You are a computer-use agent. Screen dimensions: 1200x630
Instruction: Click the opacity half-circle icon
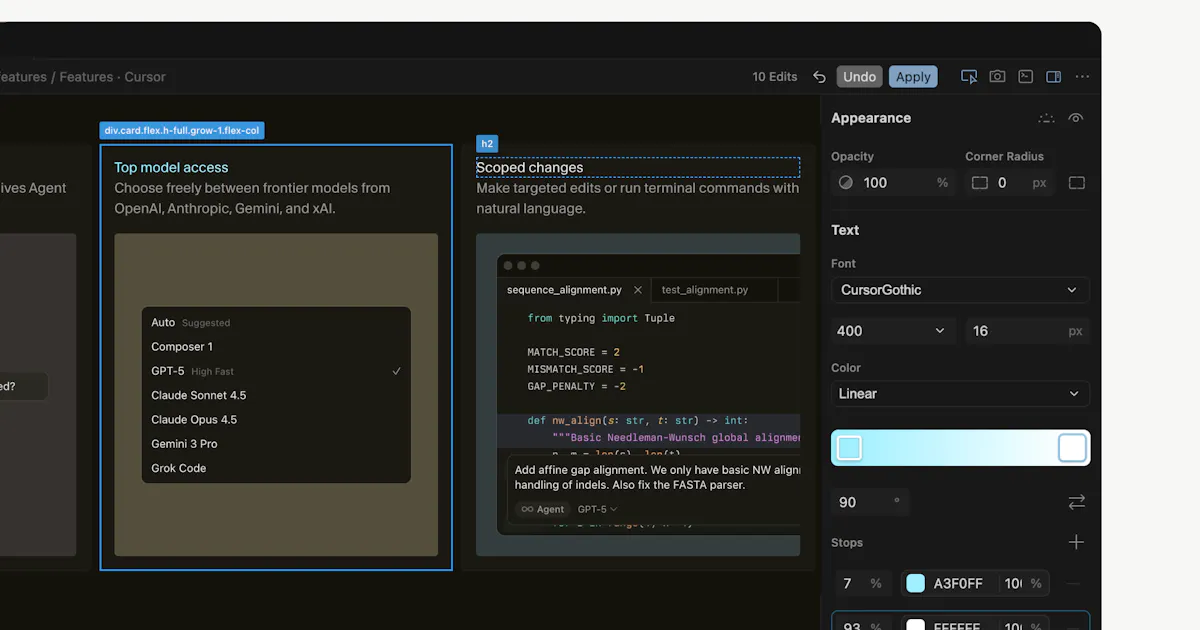coord(846,183)
